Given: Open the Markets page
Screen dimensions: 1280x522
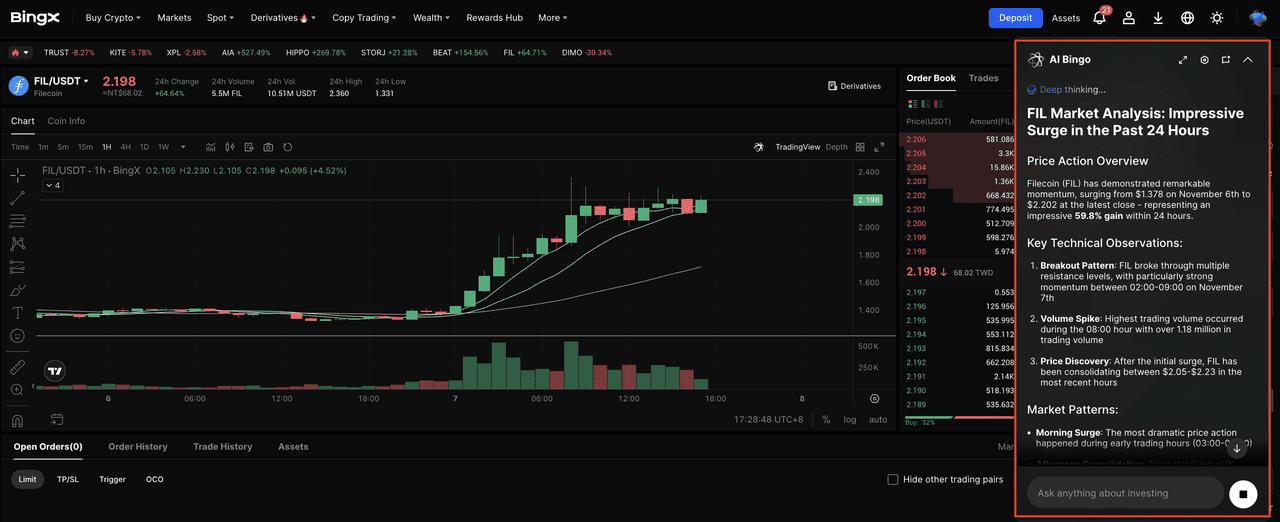Looking at the screenshot, I should (174, 18).
